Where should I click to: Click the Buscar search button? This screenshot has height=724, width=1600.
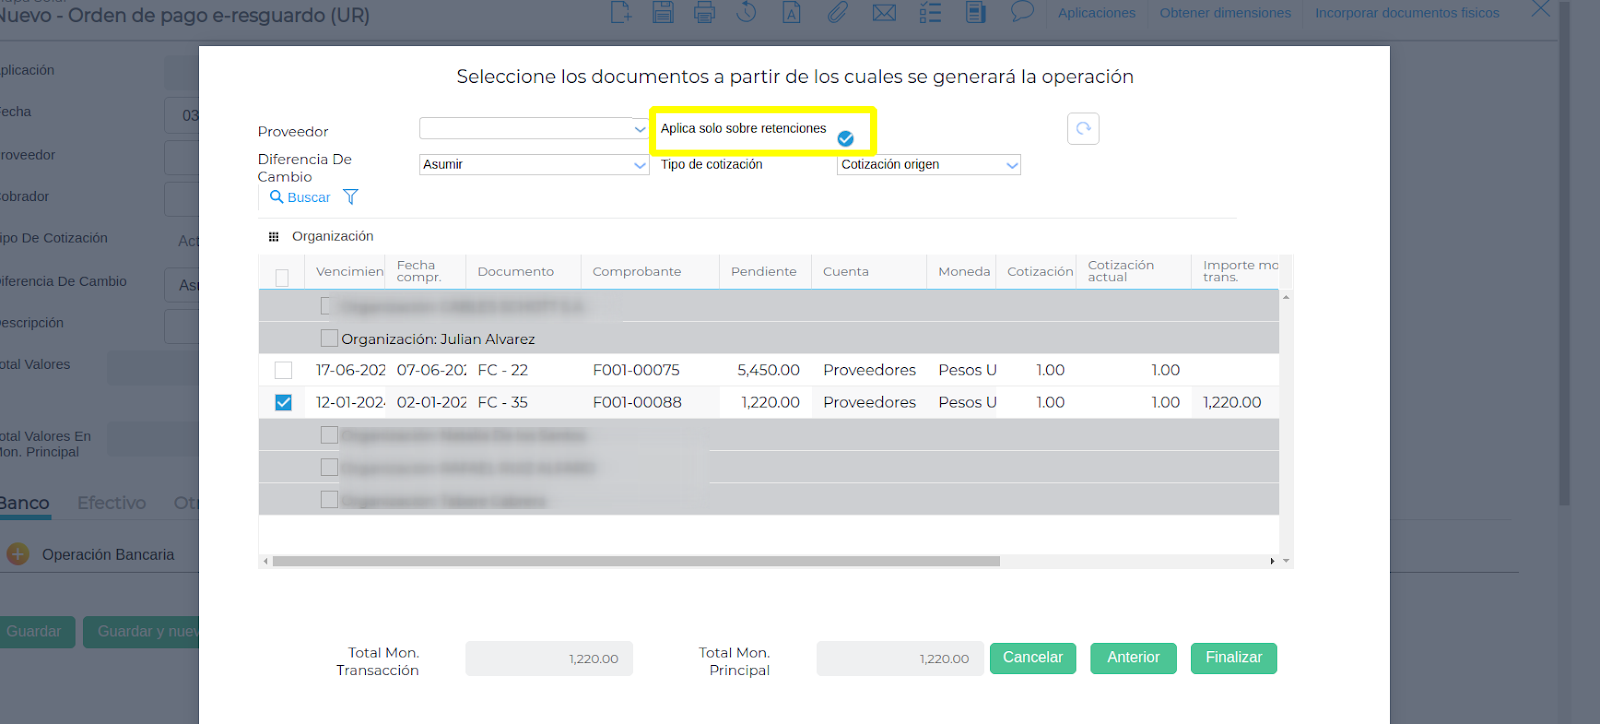coord(300,197)
